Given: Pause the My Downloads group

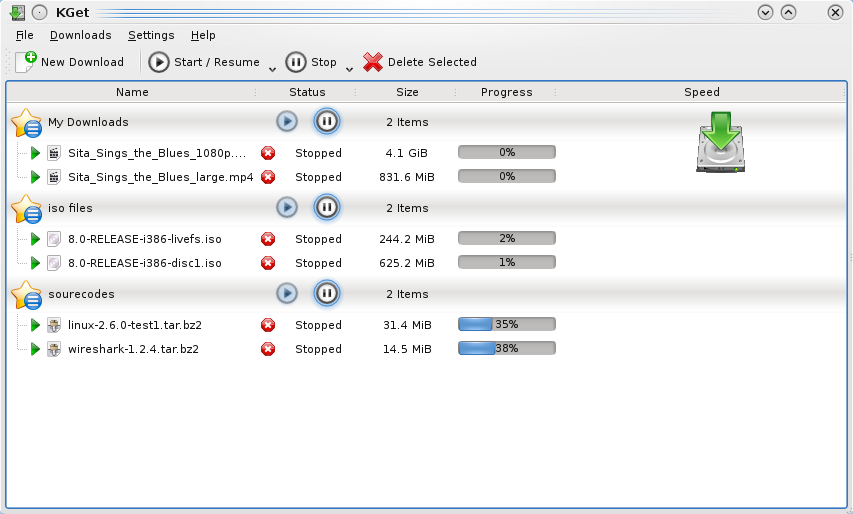Looking at the screenshot, I should (326, 121).
